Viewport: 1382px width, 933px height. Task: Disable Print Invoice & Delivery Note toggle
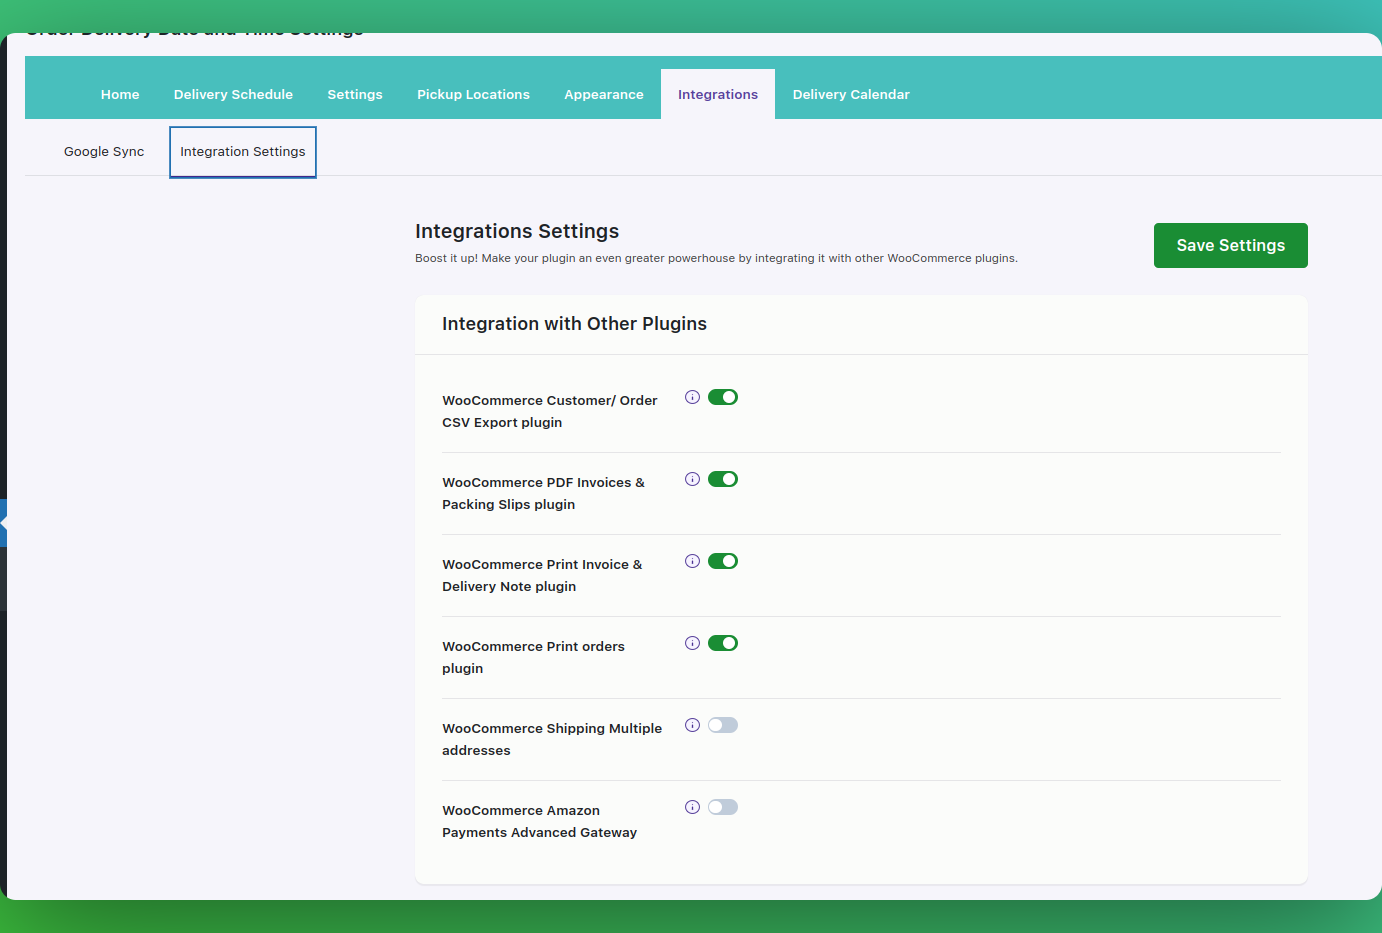pos(723,561)
